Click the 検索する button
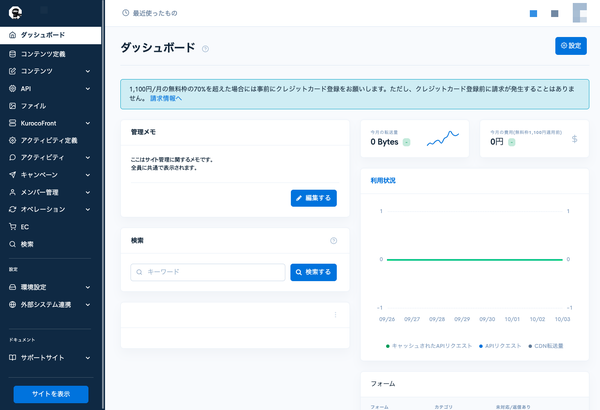The height and width of the screenshot is (410, 600). [313, 272]
